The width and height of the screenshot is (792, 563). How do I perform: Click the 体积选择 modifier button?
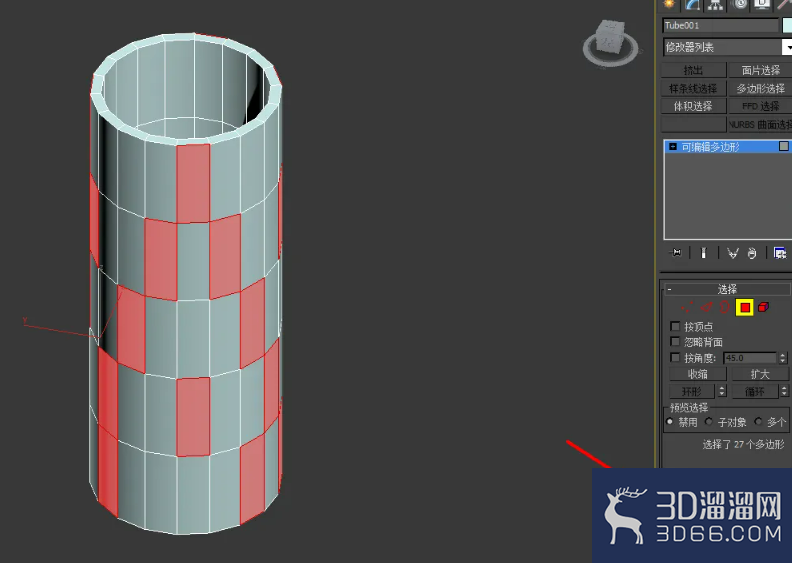(x=694, y=106)
